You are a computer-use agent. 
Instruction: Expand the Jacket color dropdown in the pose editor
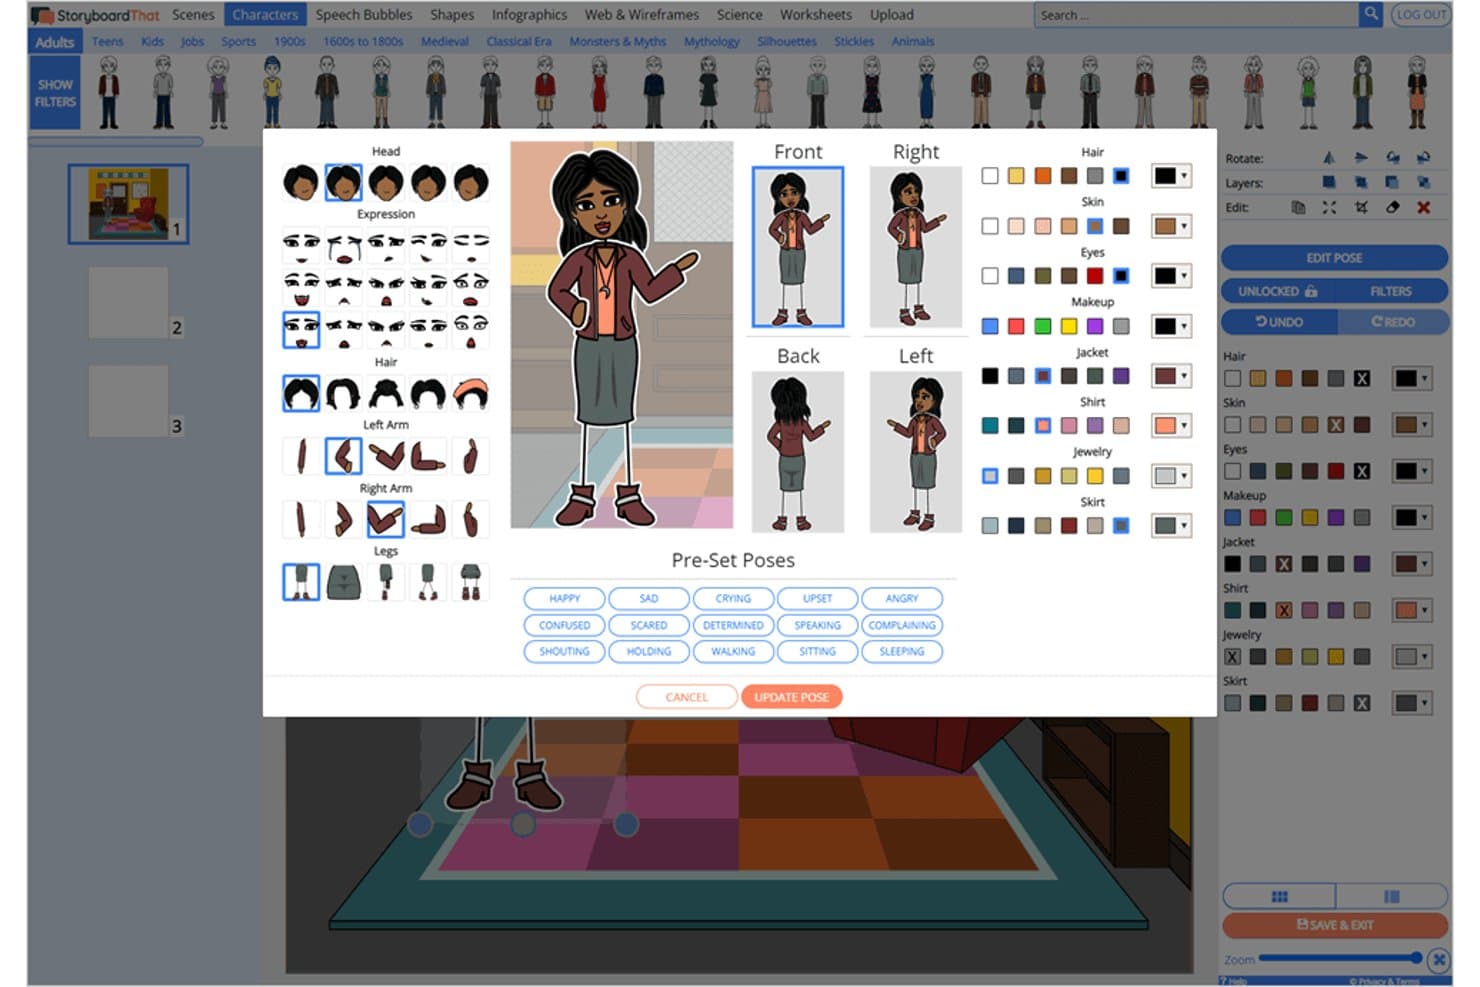(1171, 376)
